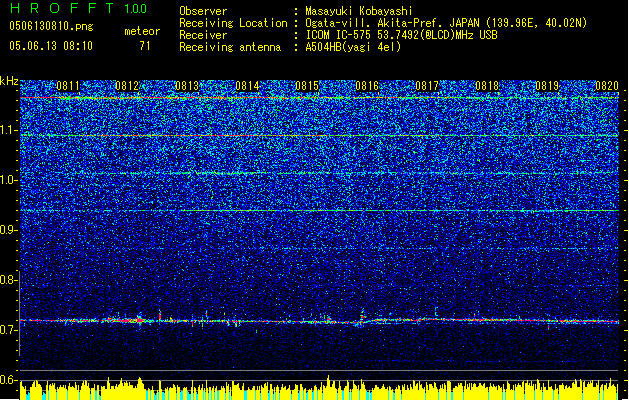This screenshot has height=400, width=629.
Task: Click the 1.1 frequency axis label
Action: click(8, 130)
